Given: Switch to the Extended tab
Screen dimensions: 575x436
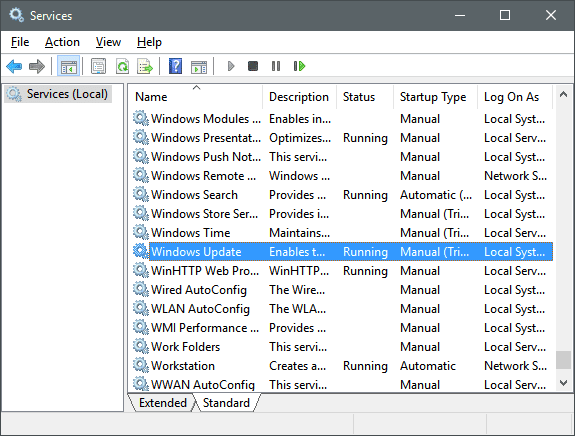Looking at the screenshot, I should (x=163, y=403).
